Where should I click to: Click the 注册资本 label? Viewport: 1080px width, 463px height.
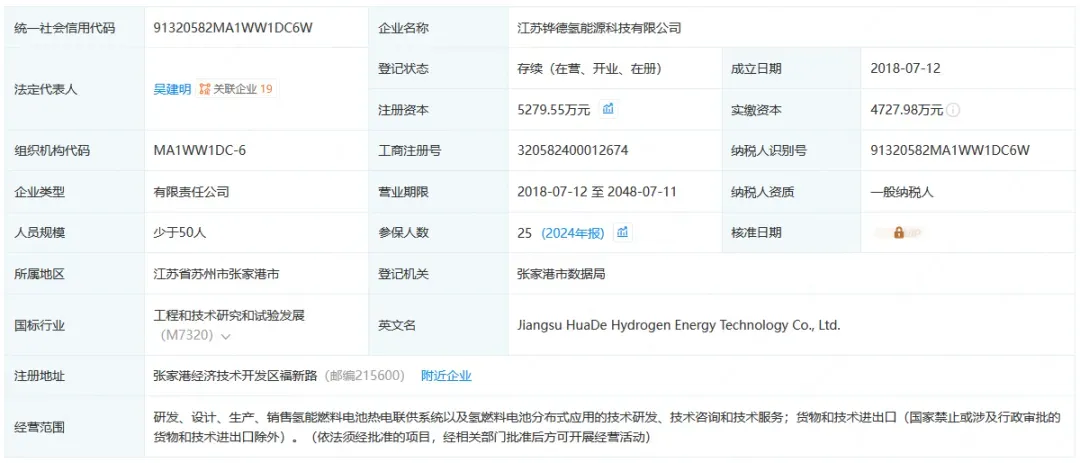pyautogui.click(x=404, y=110)
